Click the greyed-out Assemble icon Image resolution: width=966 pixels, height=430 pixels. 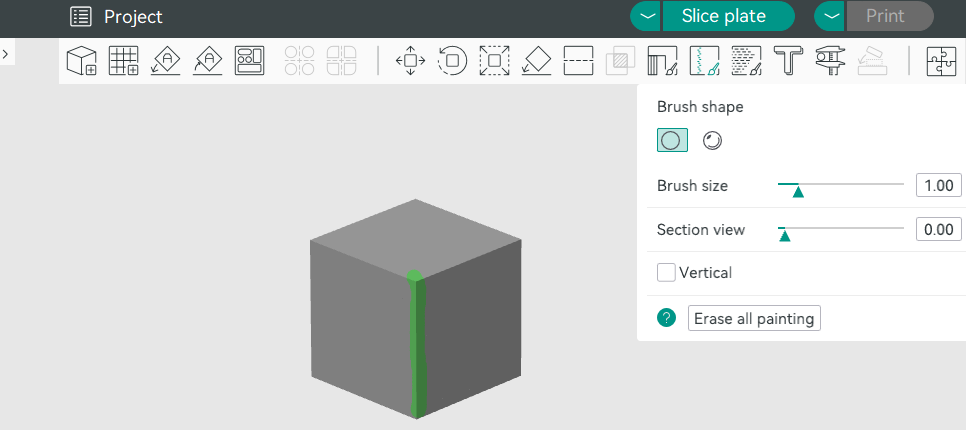[872, 61]
